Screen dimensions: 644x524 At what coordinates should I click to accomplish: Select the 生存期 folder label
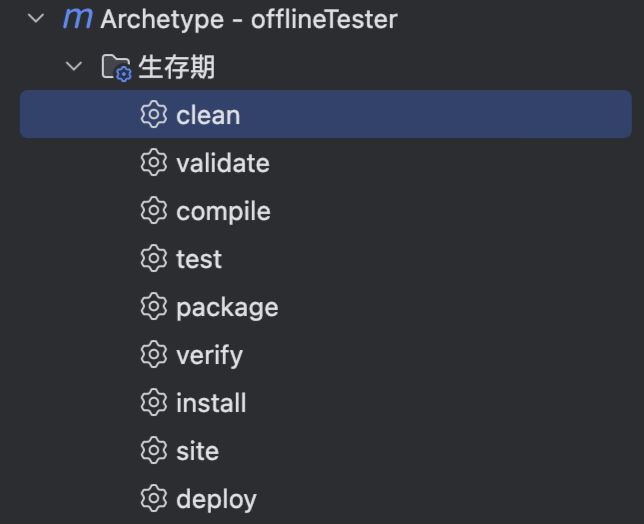pos(176,67)
